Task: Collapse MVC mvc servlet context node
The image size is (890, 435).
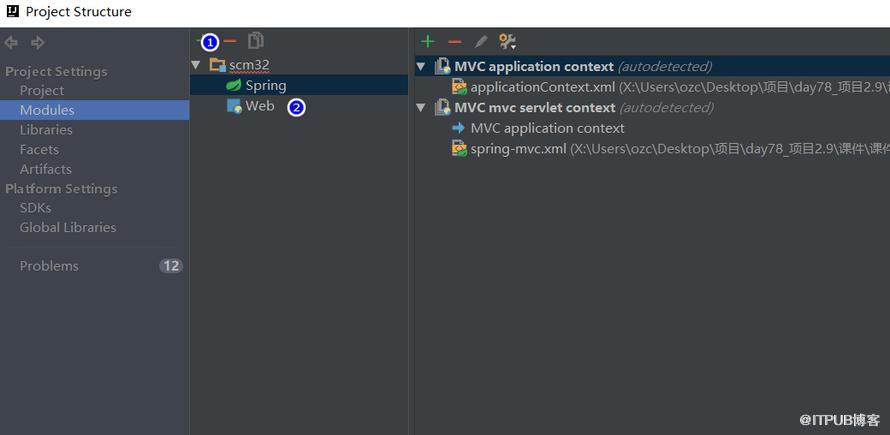Action: point(421,107)
